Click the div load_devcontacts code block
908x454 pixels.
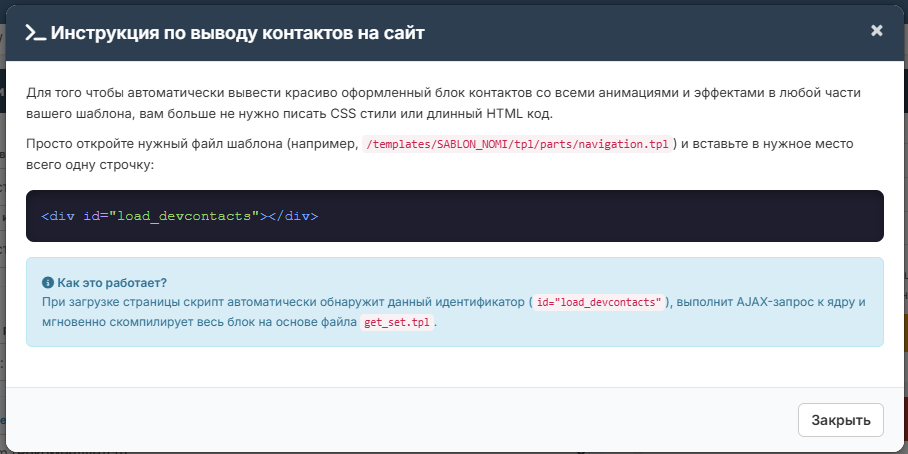pos(455,216)
